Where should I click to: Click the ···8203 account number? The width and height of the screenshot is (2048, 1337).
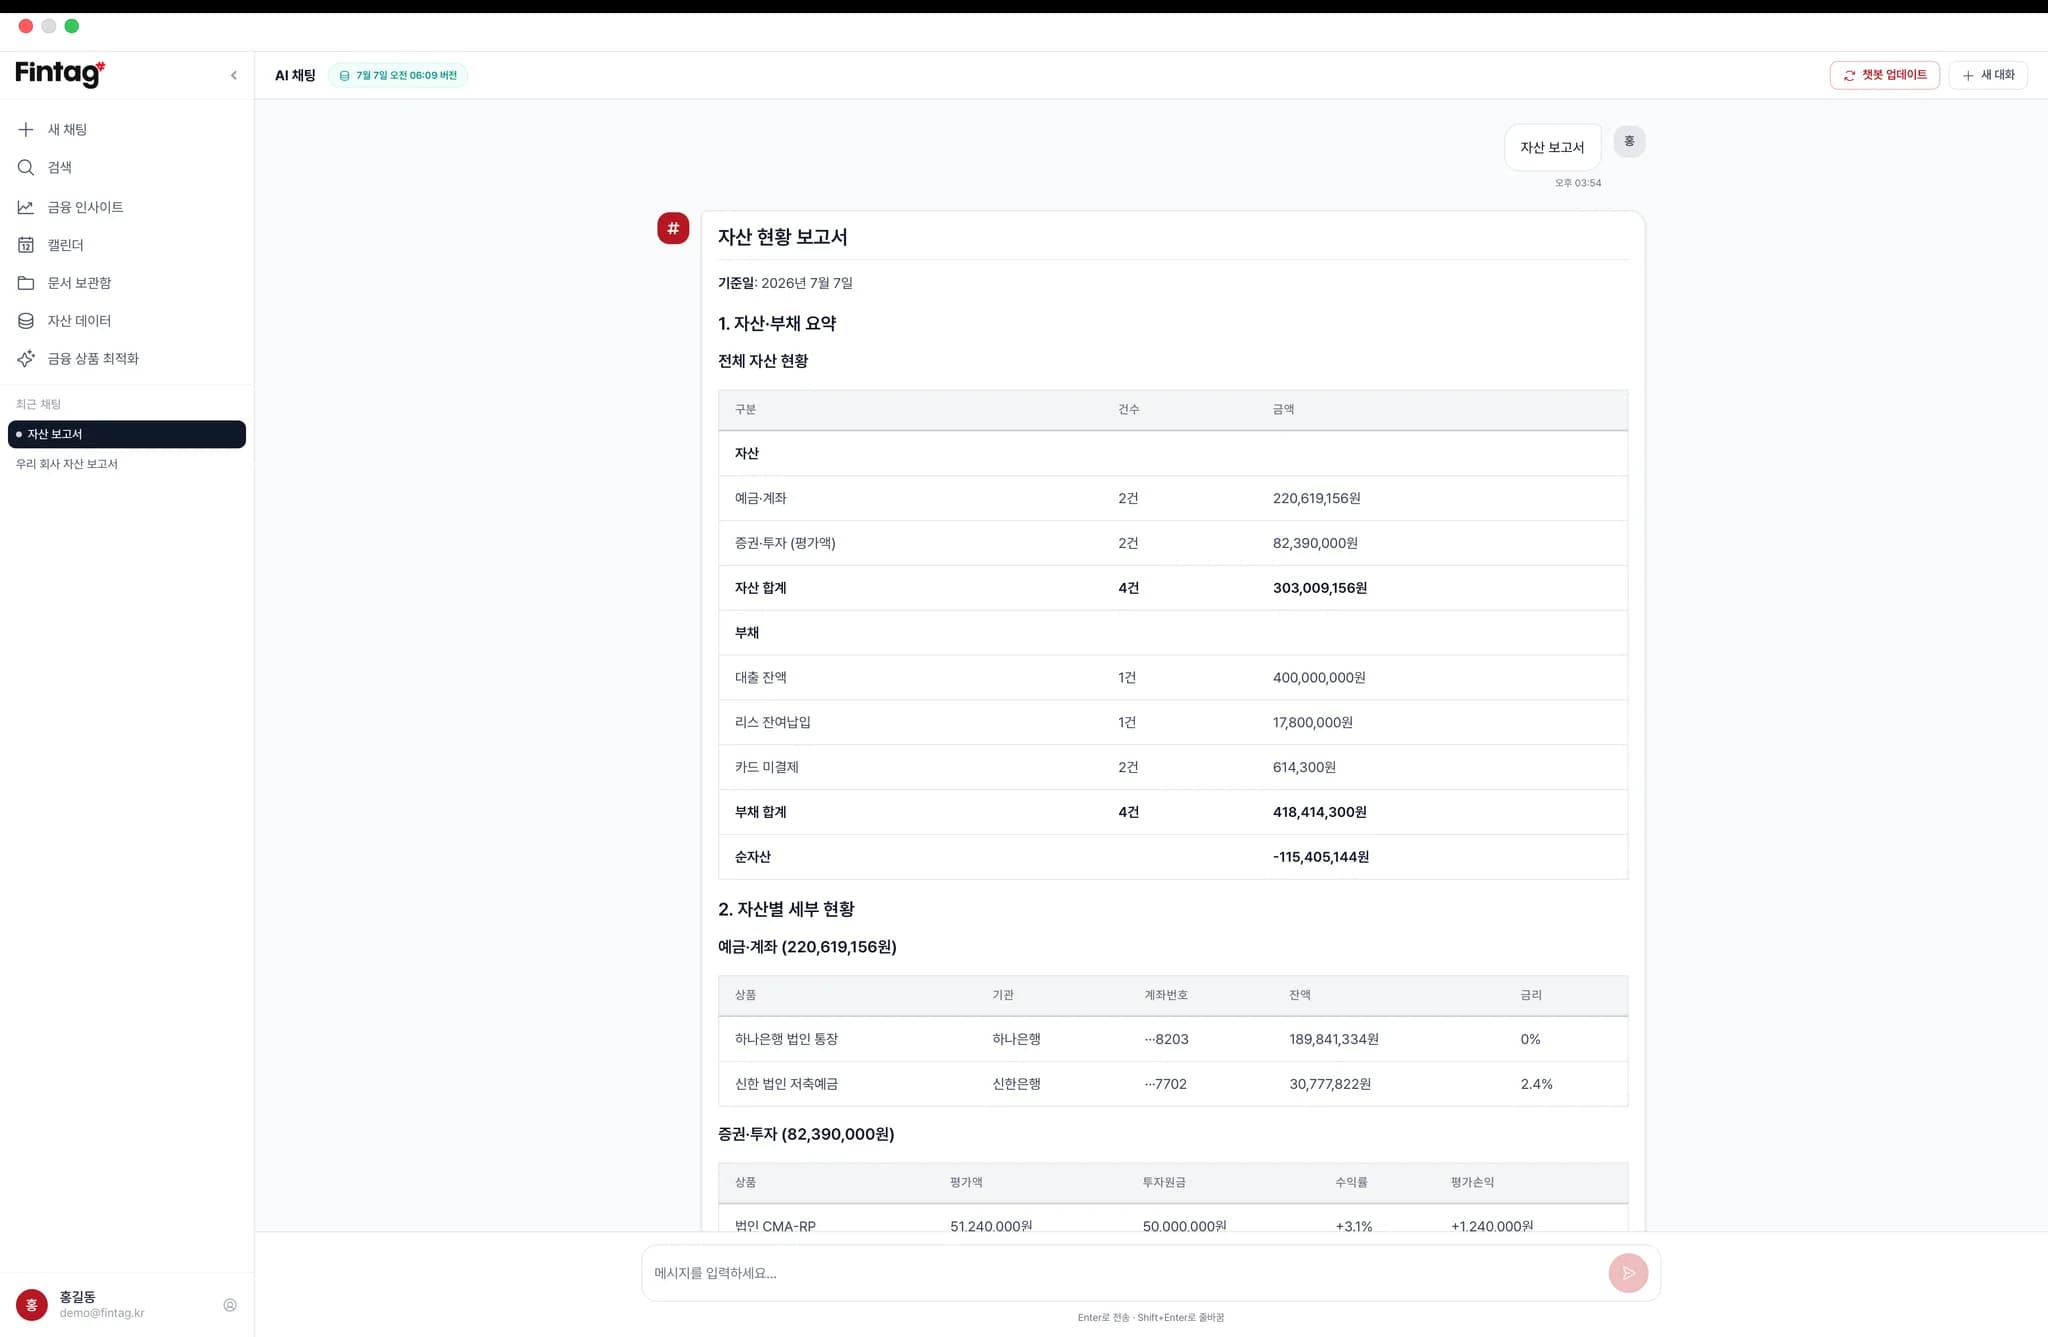(x=1167, y=1039)
